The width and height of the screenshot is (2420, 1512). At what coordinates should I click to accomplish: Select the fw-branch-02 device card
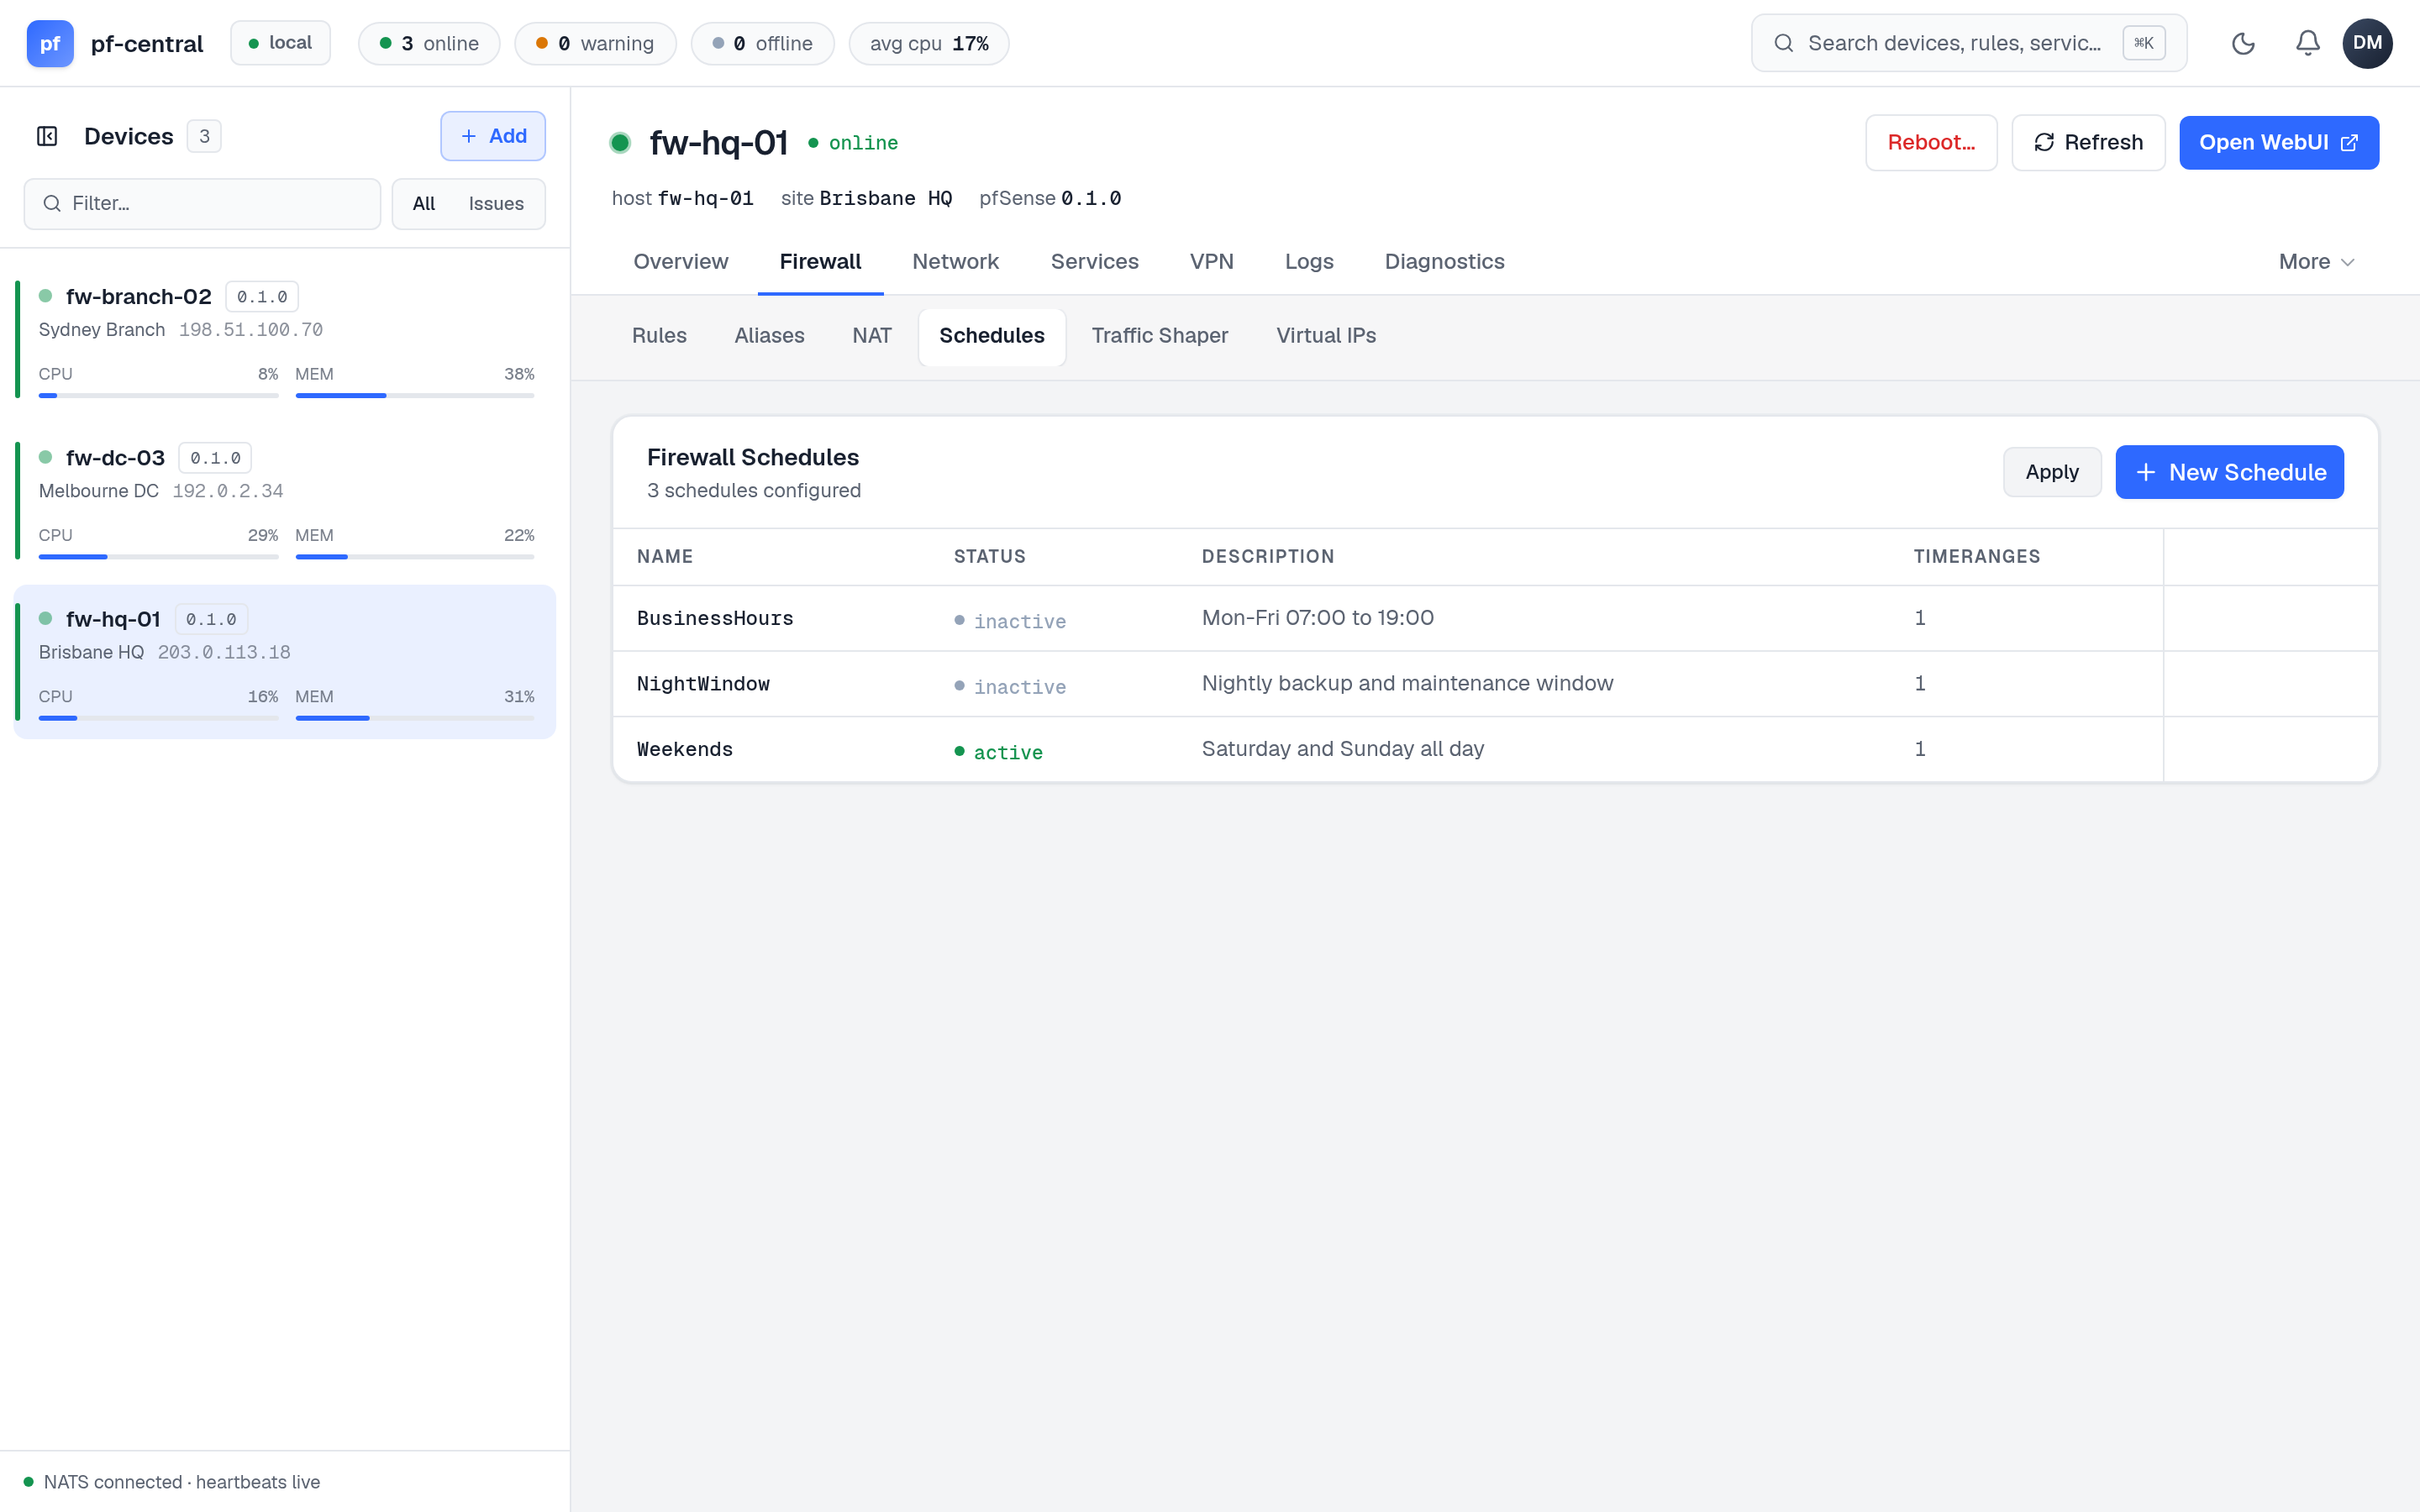pyautogui.click(x=285, y=340)
